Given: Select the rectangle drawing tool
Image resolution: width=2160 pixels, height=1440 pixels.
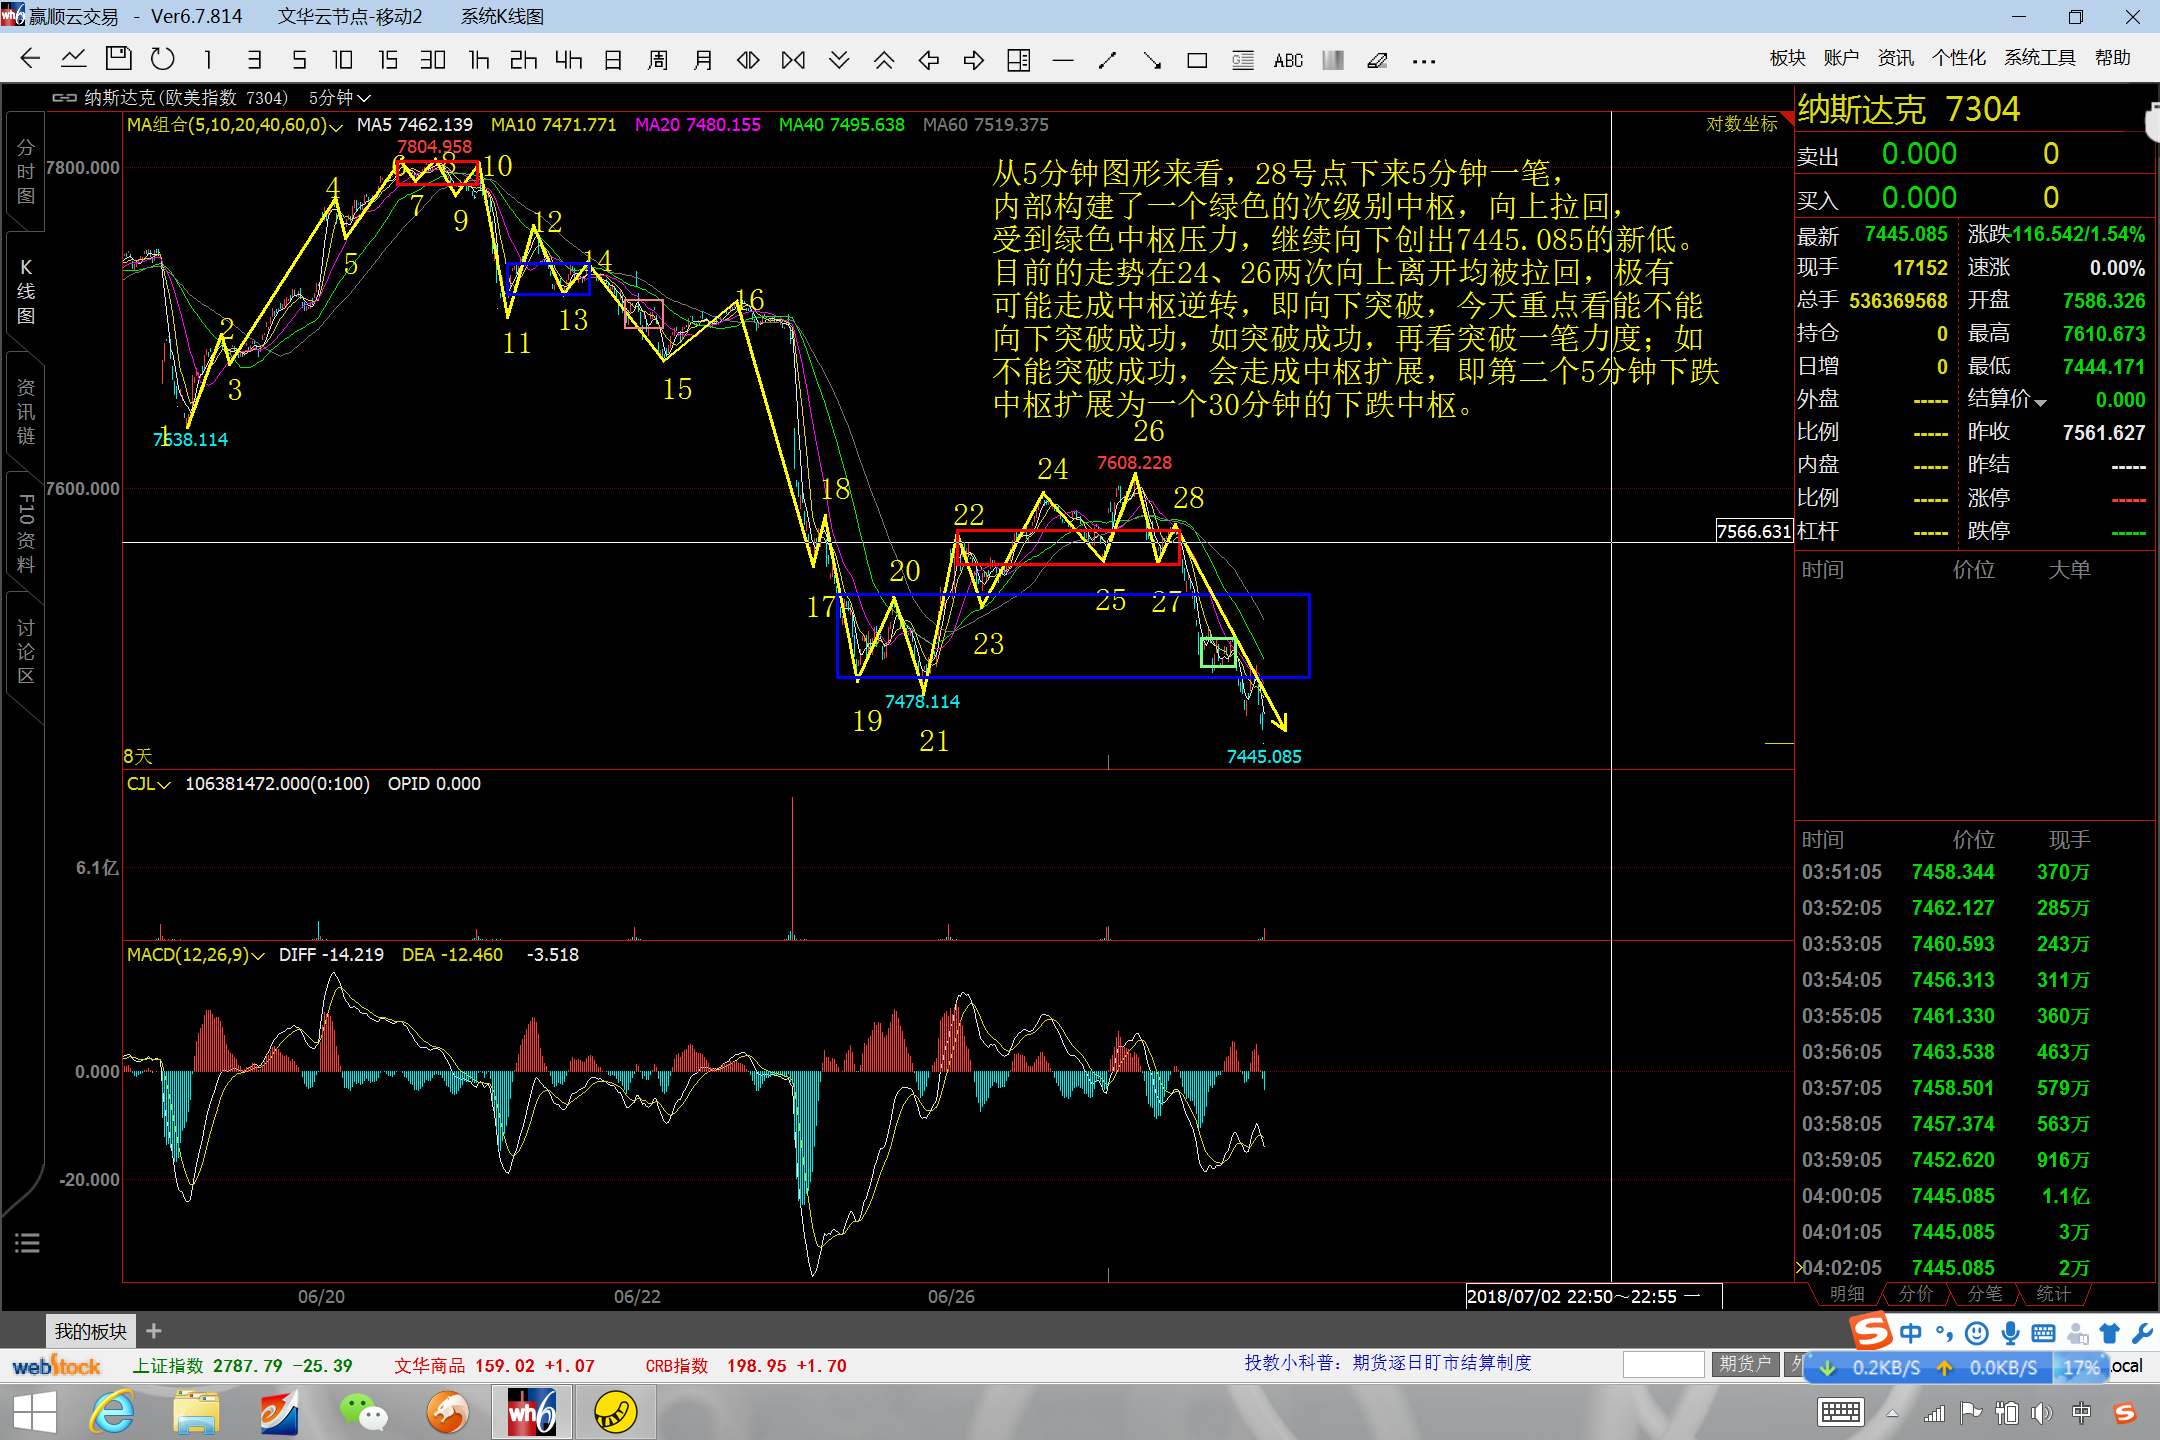Looking at the screenshot, I should 1197,61.
